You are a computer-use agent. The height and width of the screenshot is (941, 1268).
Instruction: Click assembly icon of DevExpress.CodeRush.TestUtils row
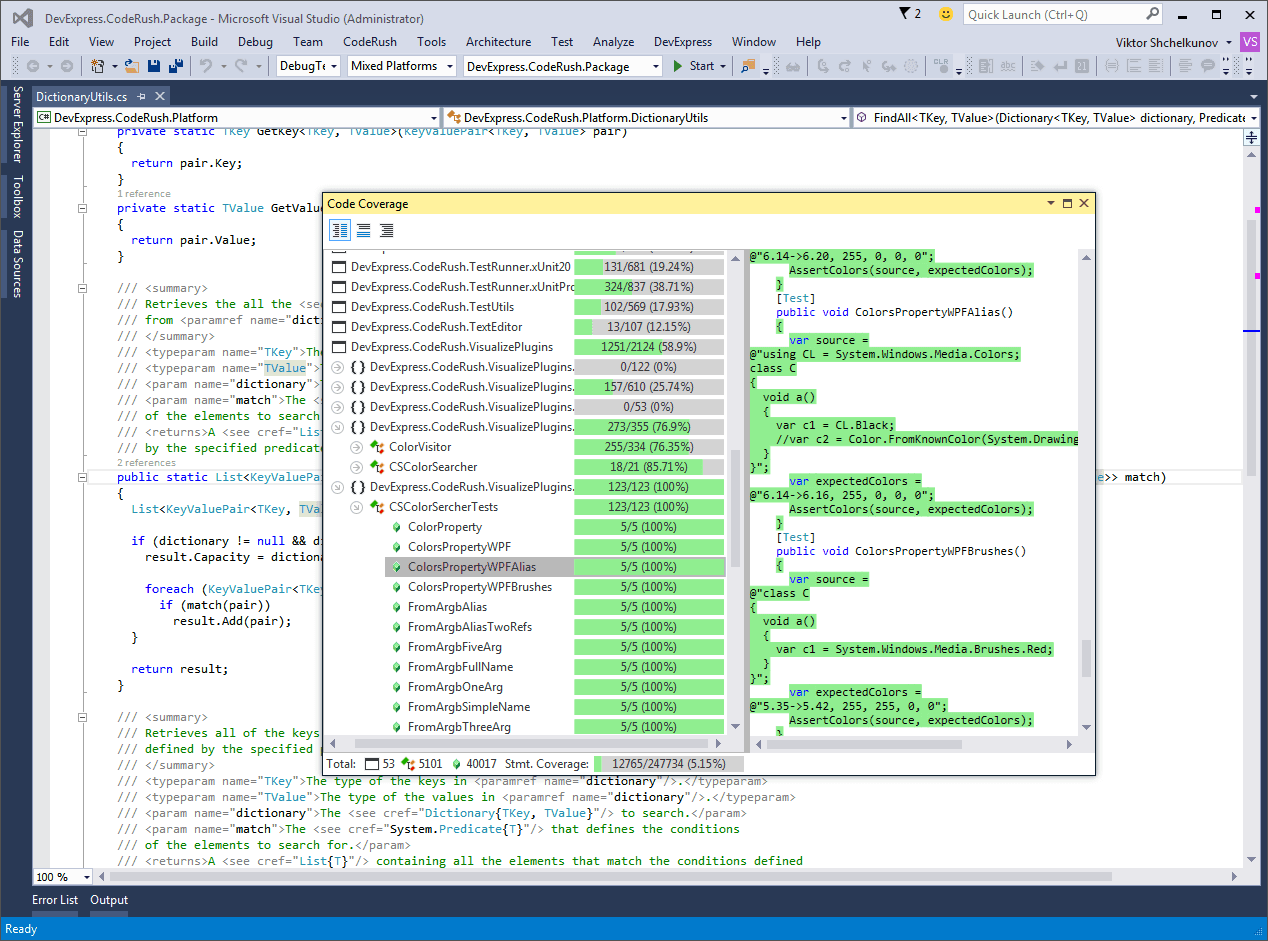pyautogui.click(x=338, y=307)
